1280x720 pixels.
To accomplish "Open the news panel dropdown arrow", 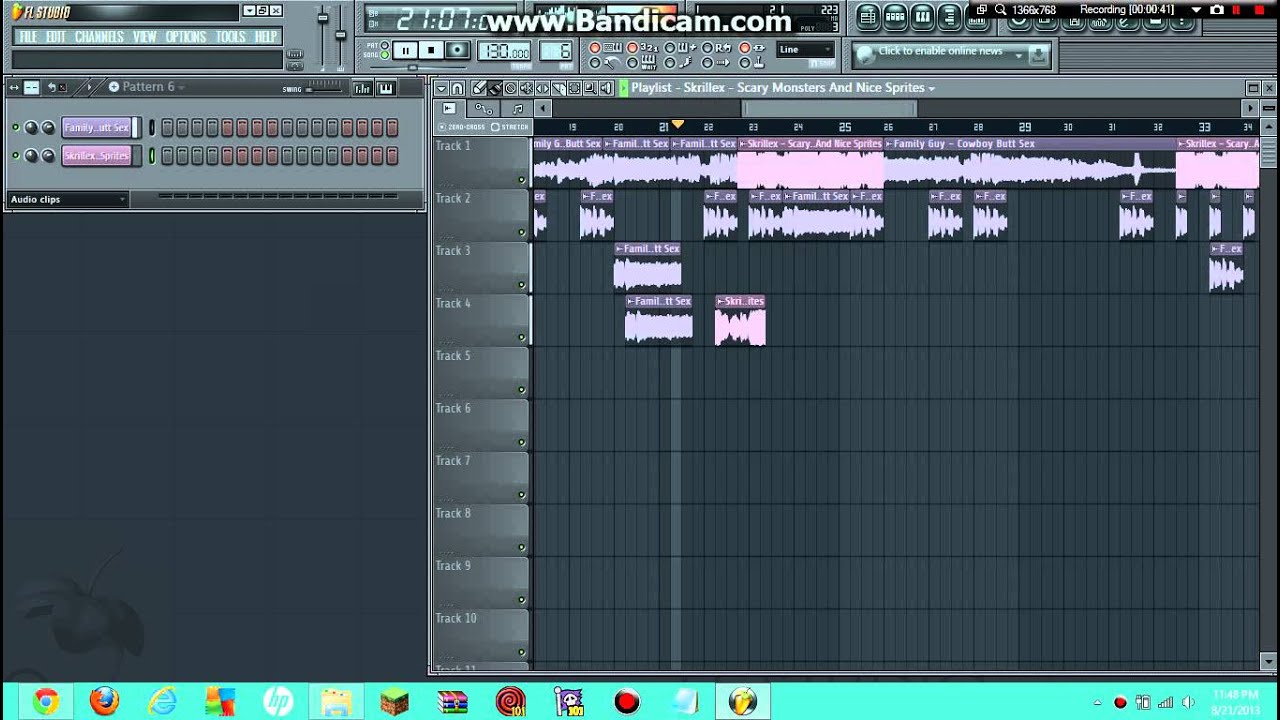I will (1019, 54).
